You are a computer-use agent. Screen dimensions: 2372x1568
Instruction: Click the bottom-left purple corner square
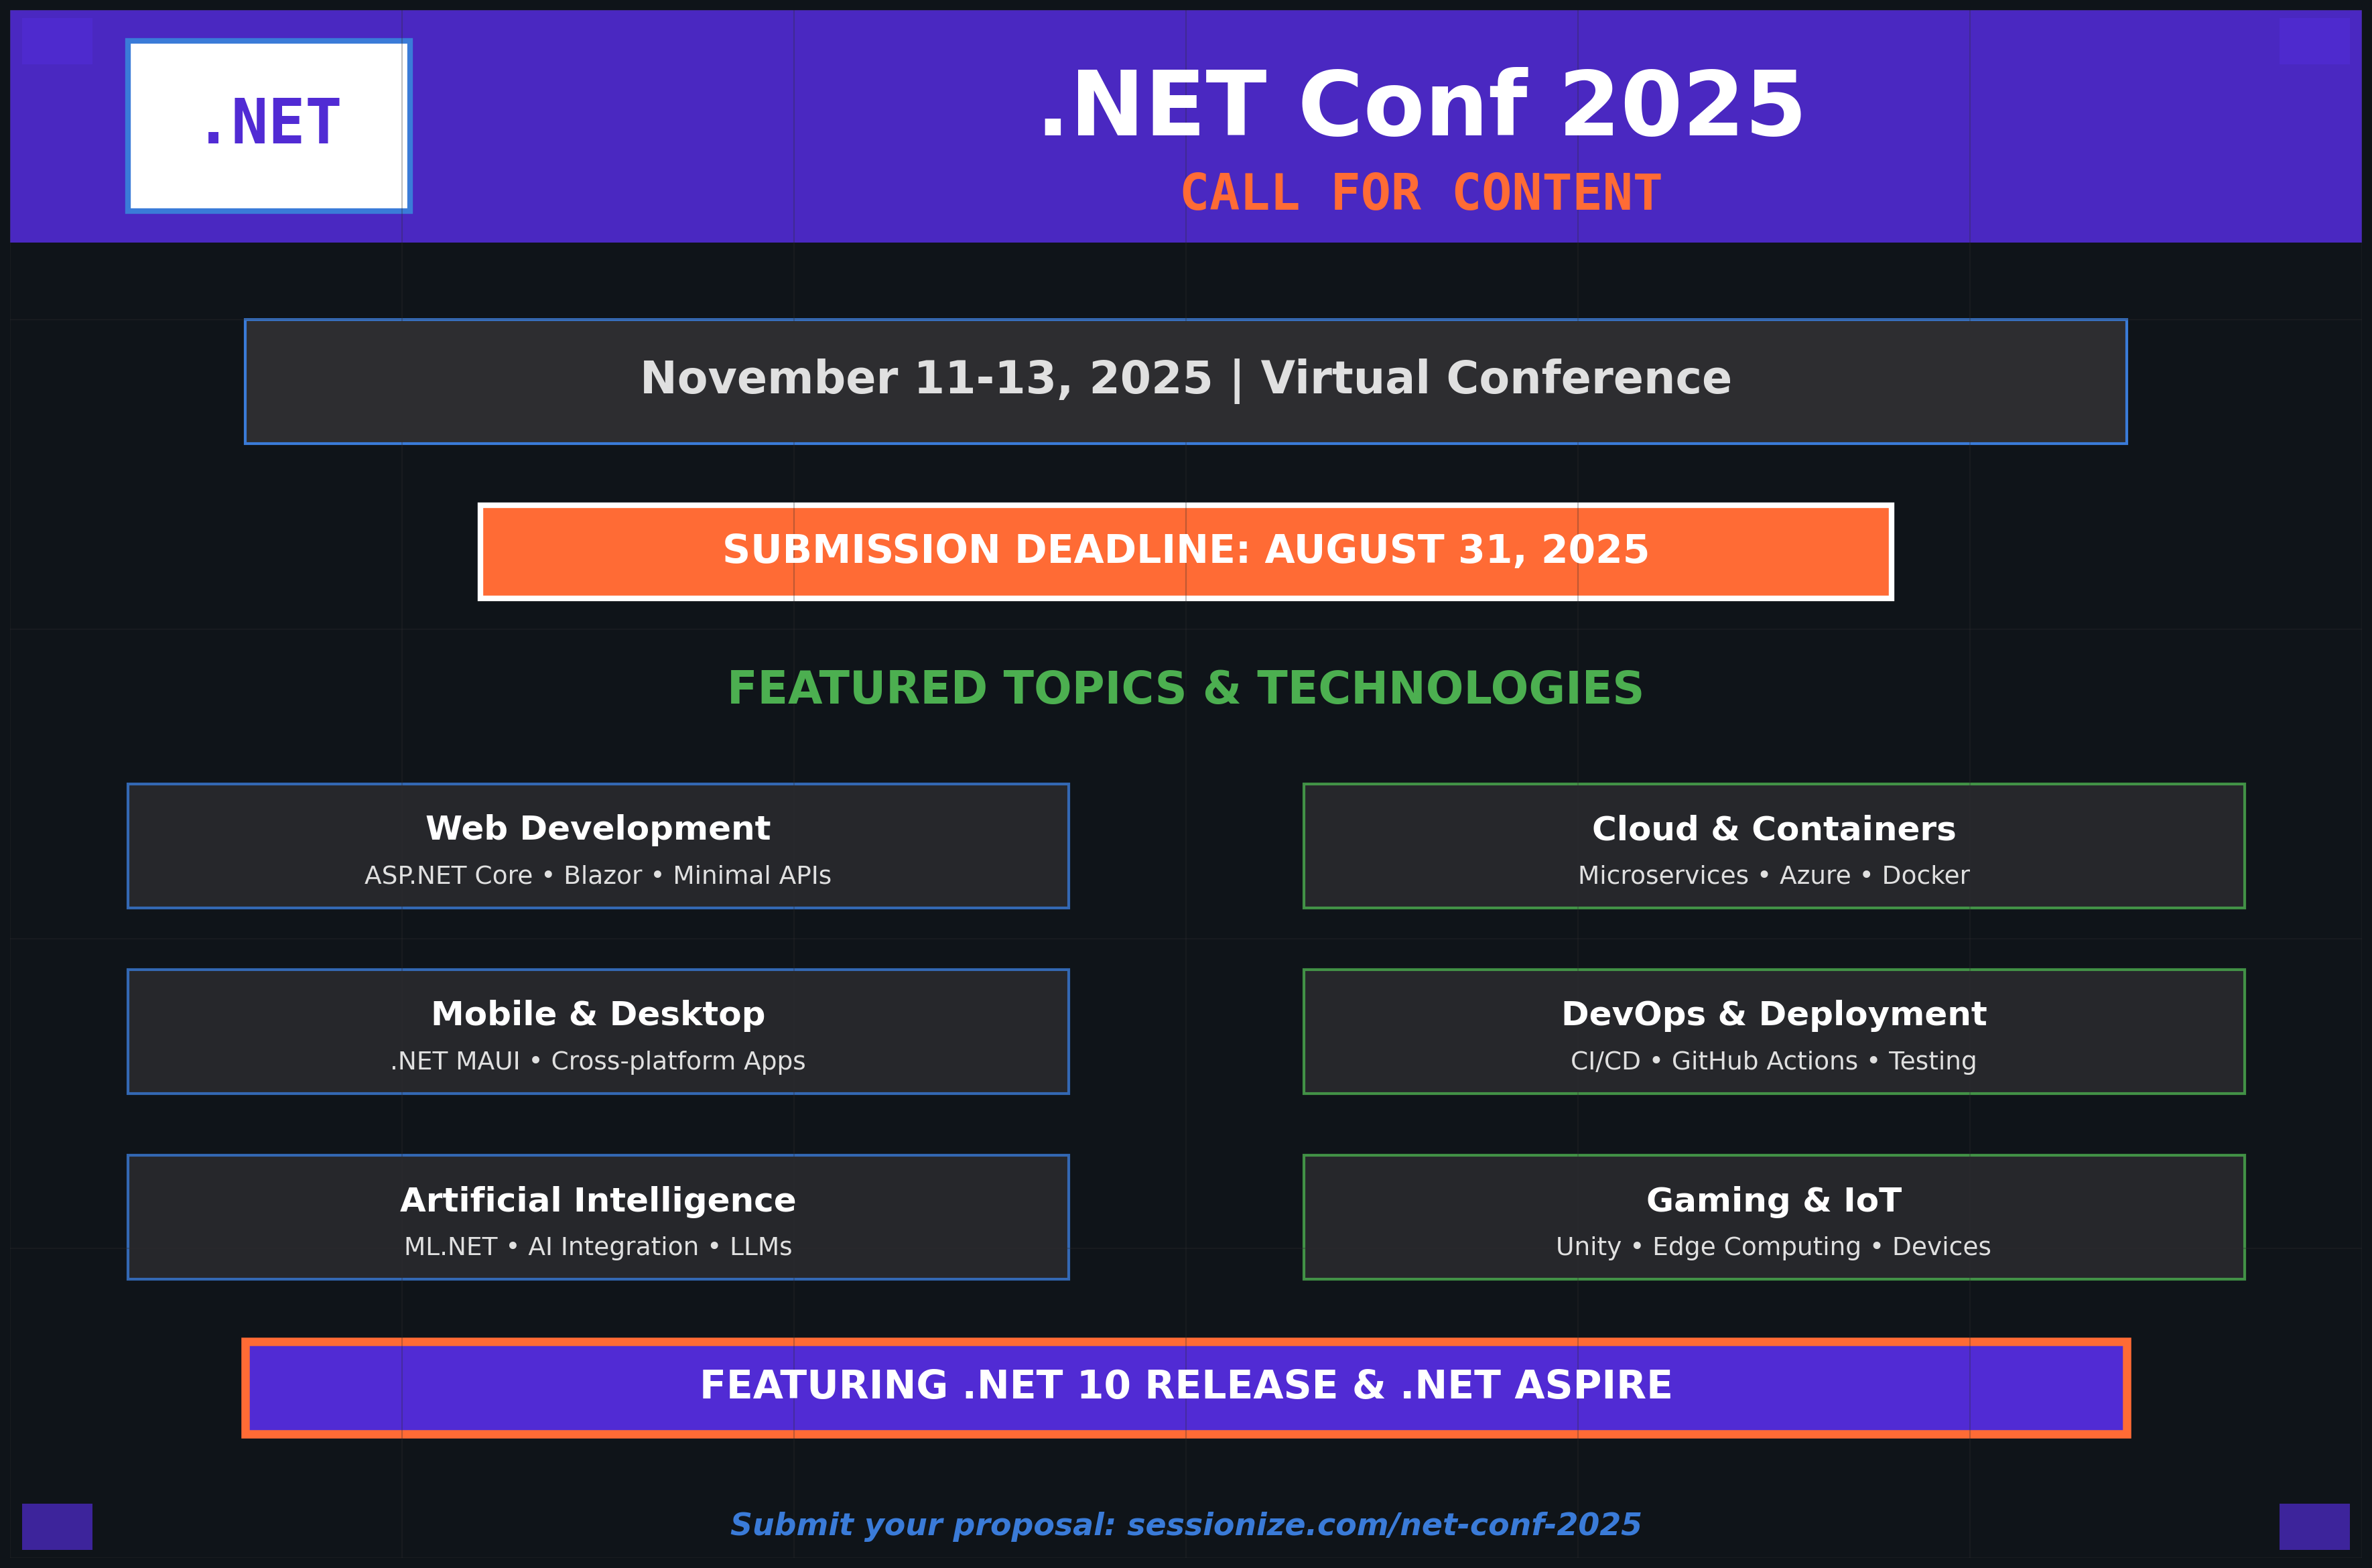coord(57,1526)
